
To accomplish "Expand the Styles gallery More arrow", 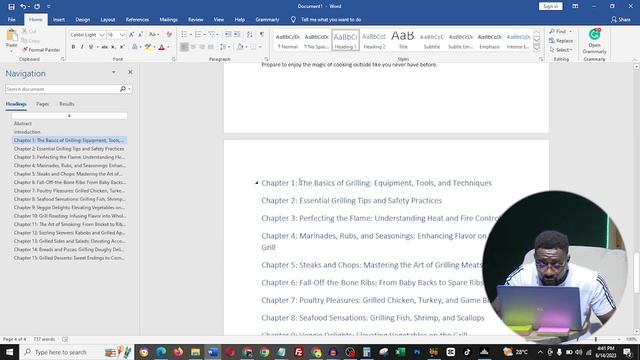I will tap(537, 48).
